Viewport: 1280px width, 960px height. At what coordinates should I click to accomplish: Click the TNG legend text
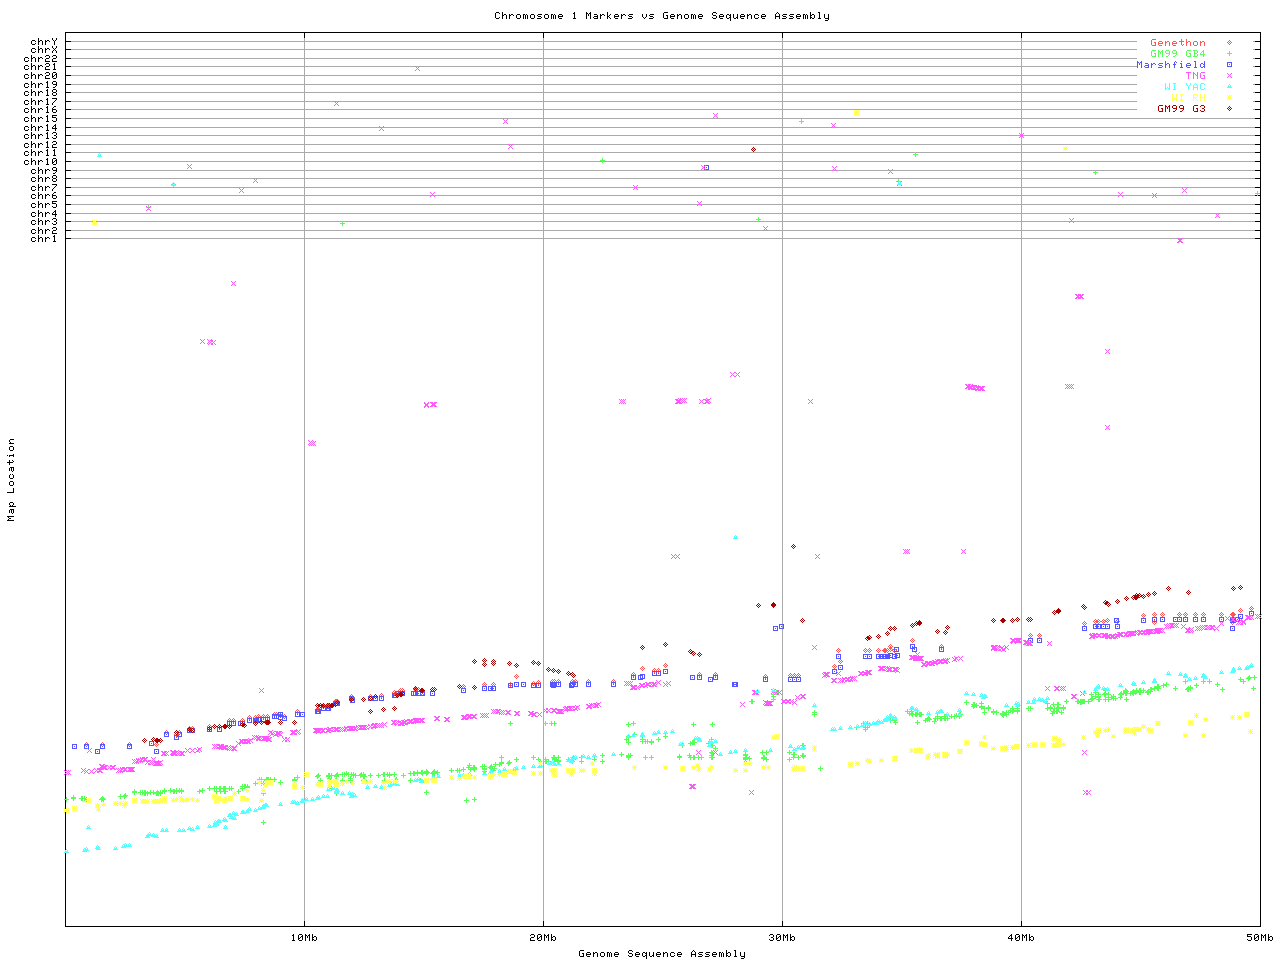click(1195, 76)
